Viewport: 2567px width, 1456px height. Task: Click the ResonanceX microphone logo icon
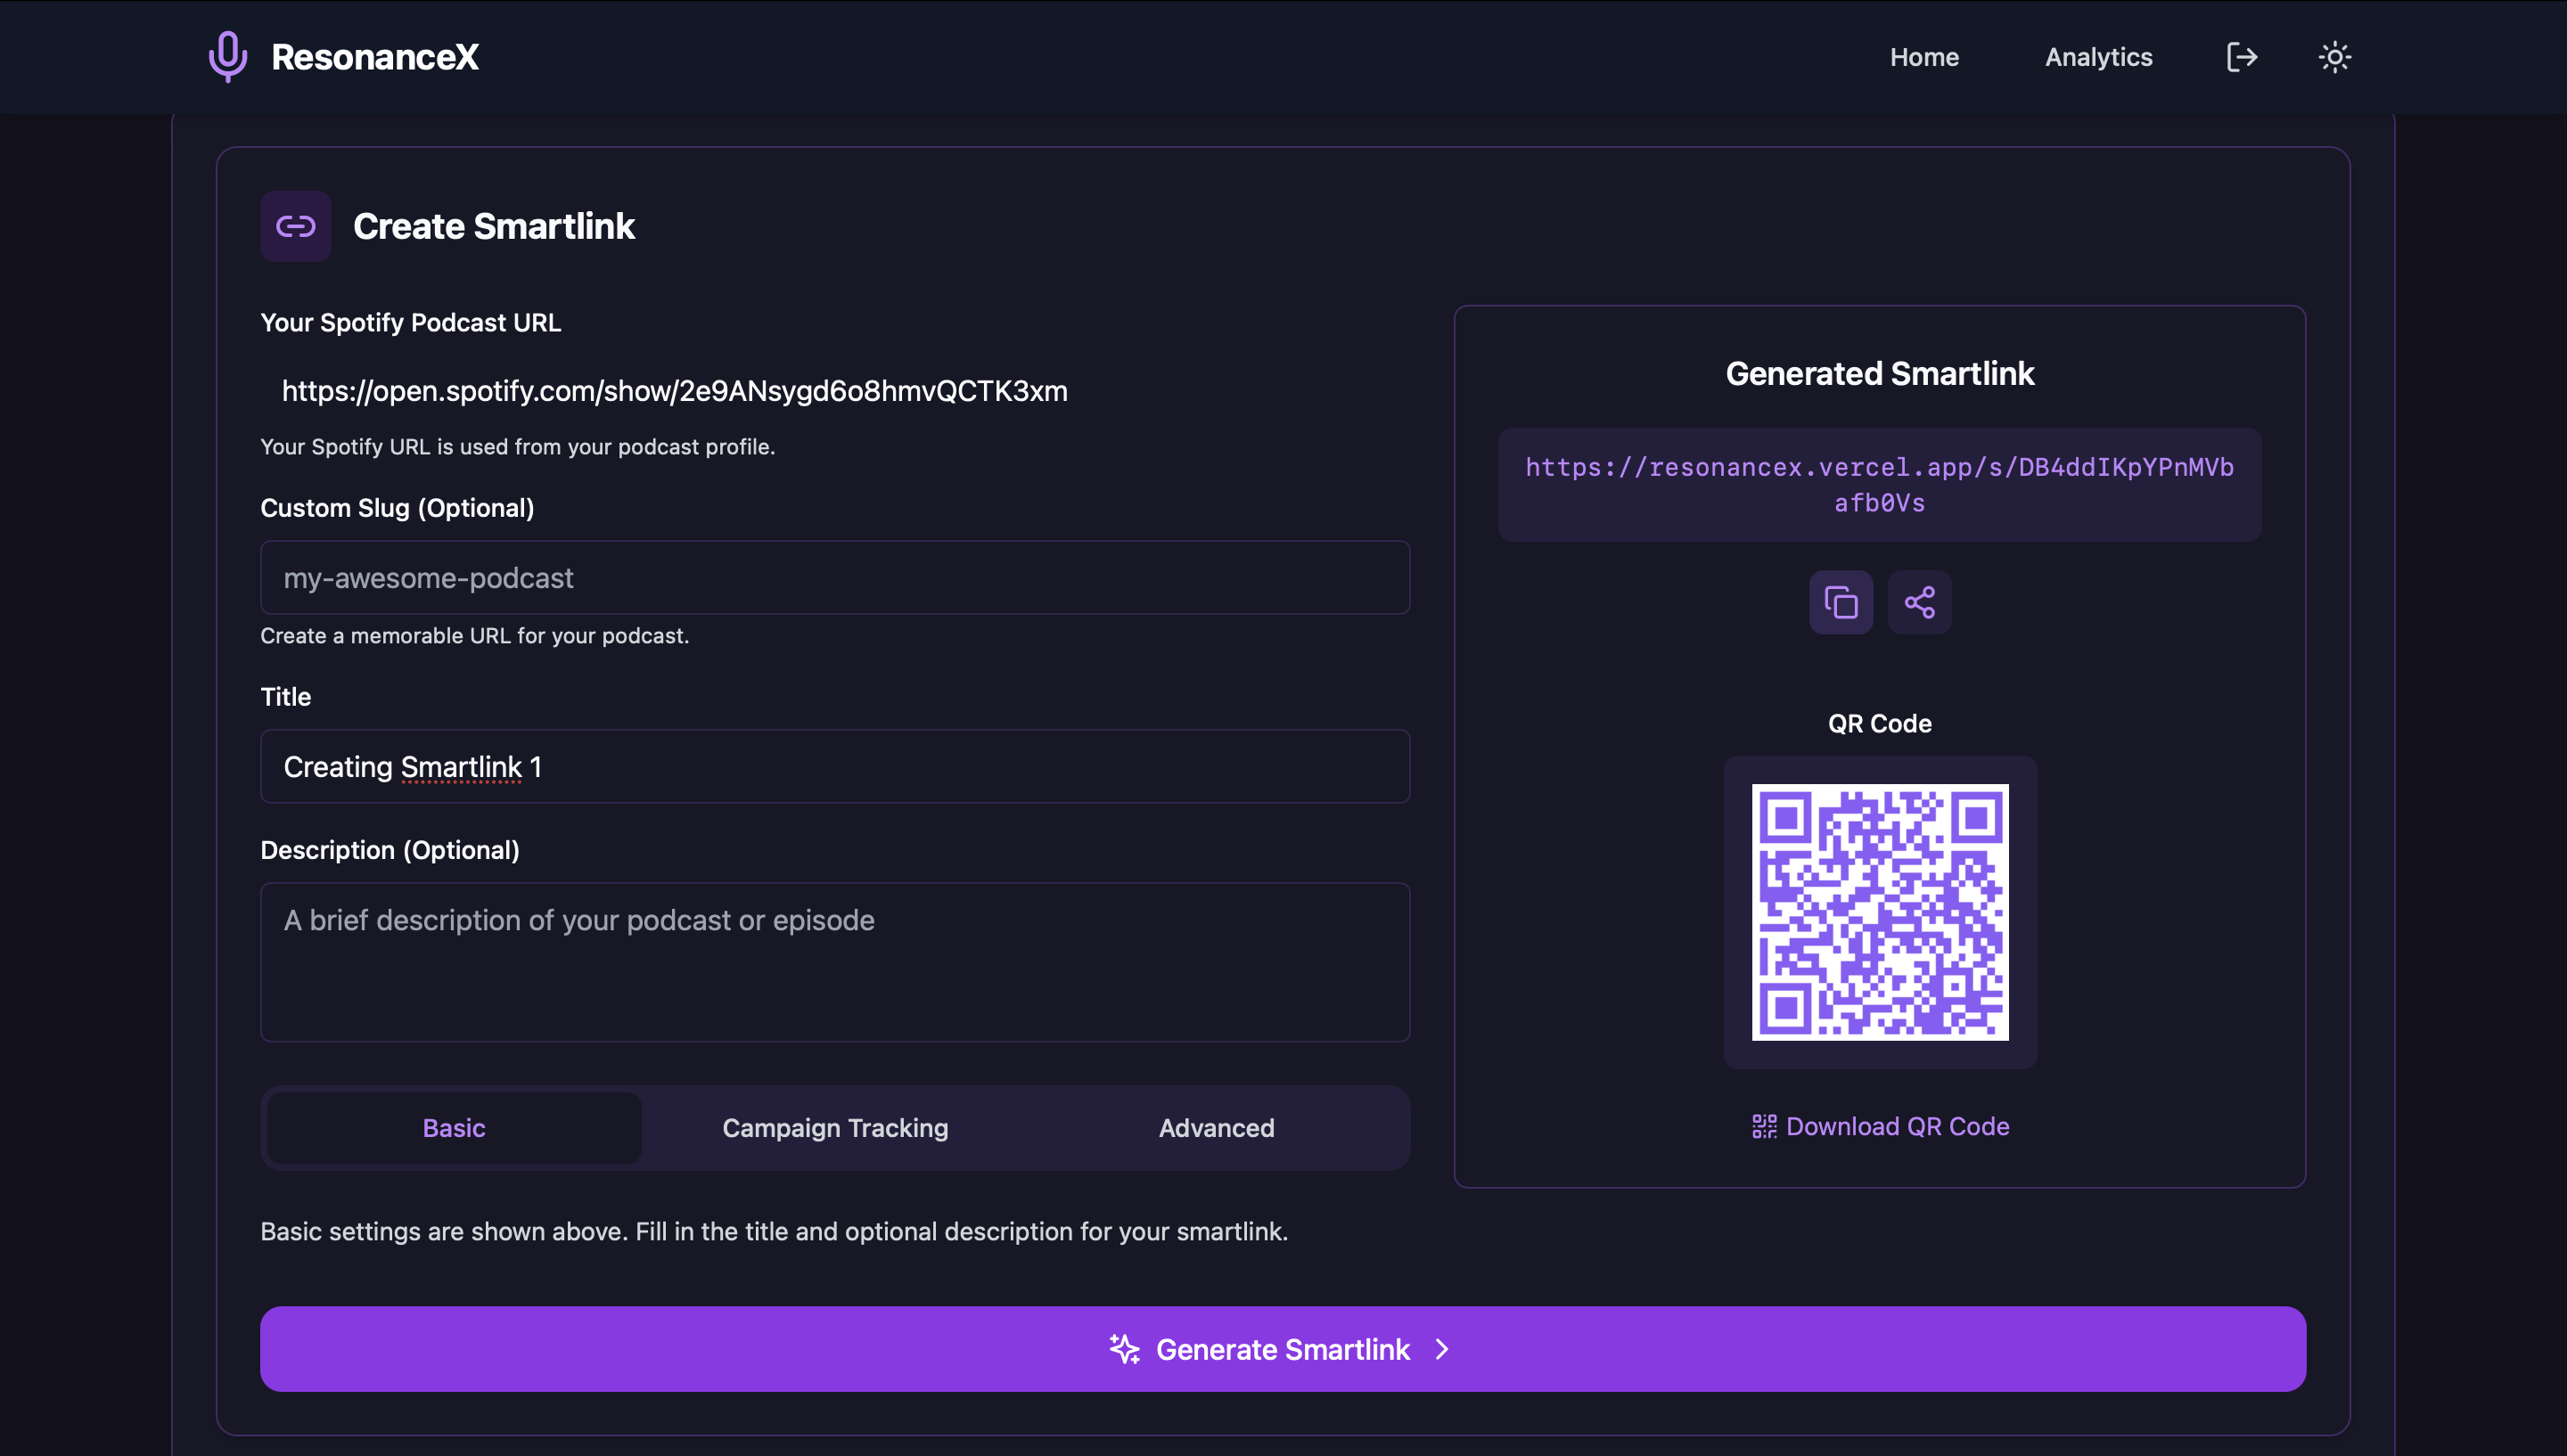coord(227,57)
